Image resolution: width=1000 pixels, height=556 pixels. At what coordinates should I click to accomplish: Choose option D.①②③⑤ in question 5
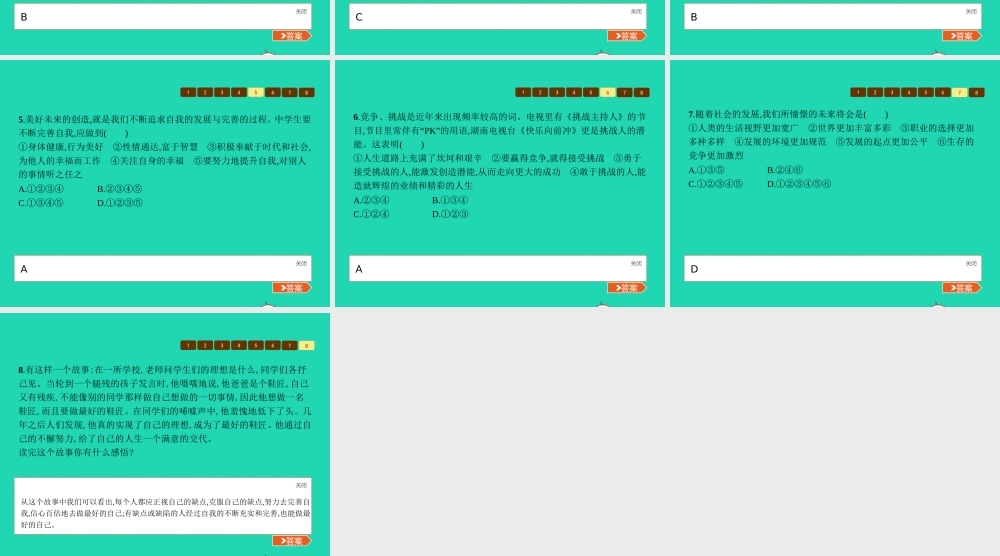120,203
